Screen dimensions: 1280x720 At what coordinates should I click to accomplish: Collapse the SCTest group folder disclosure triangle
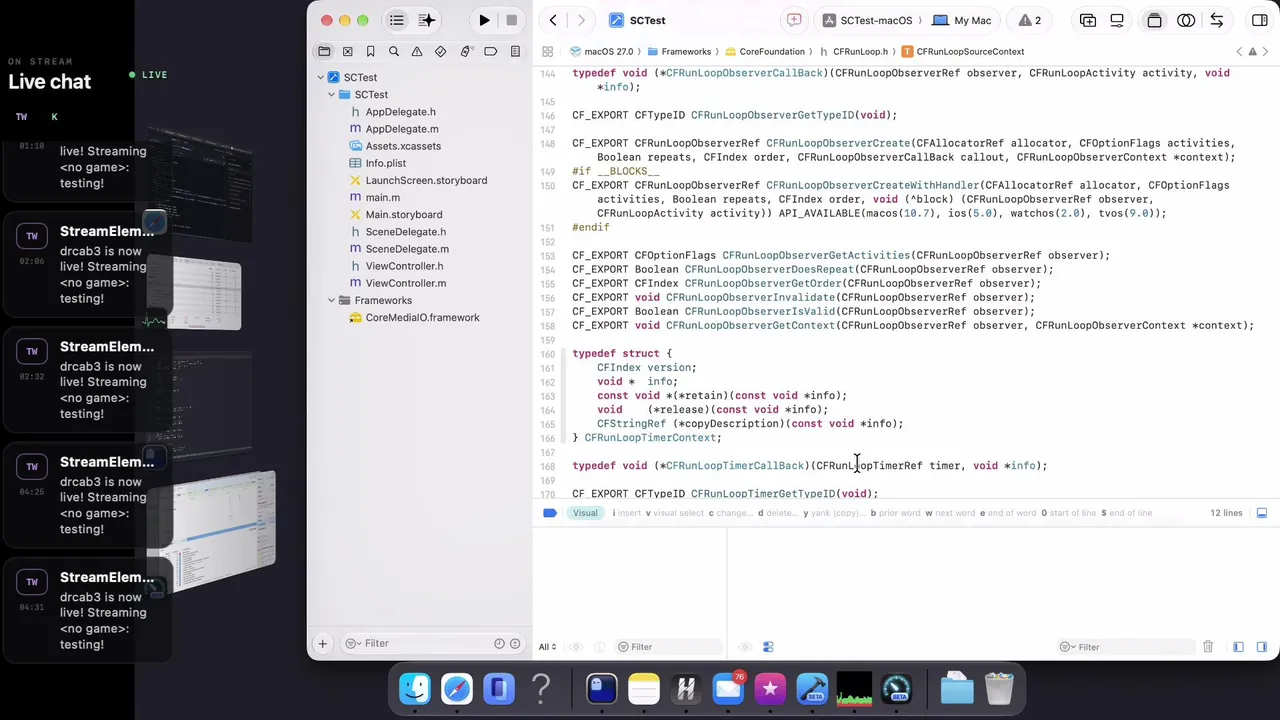[x=331, y=95]
